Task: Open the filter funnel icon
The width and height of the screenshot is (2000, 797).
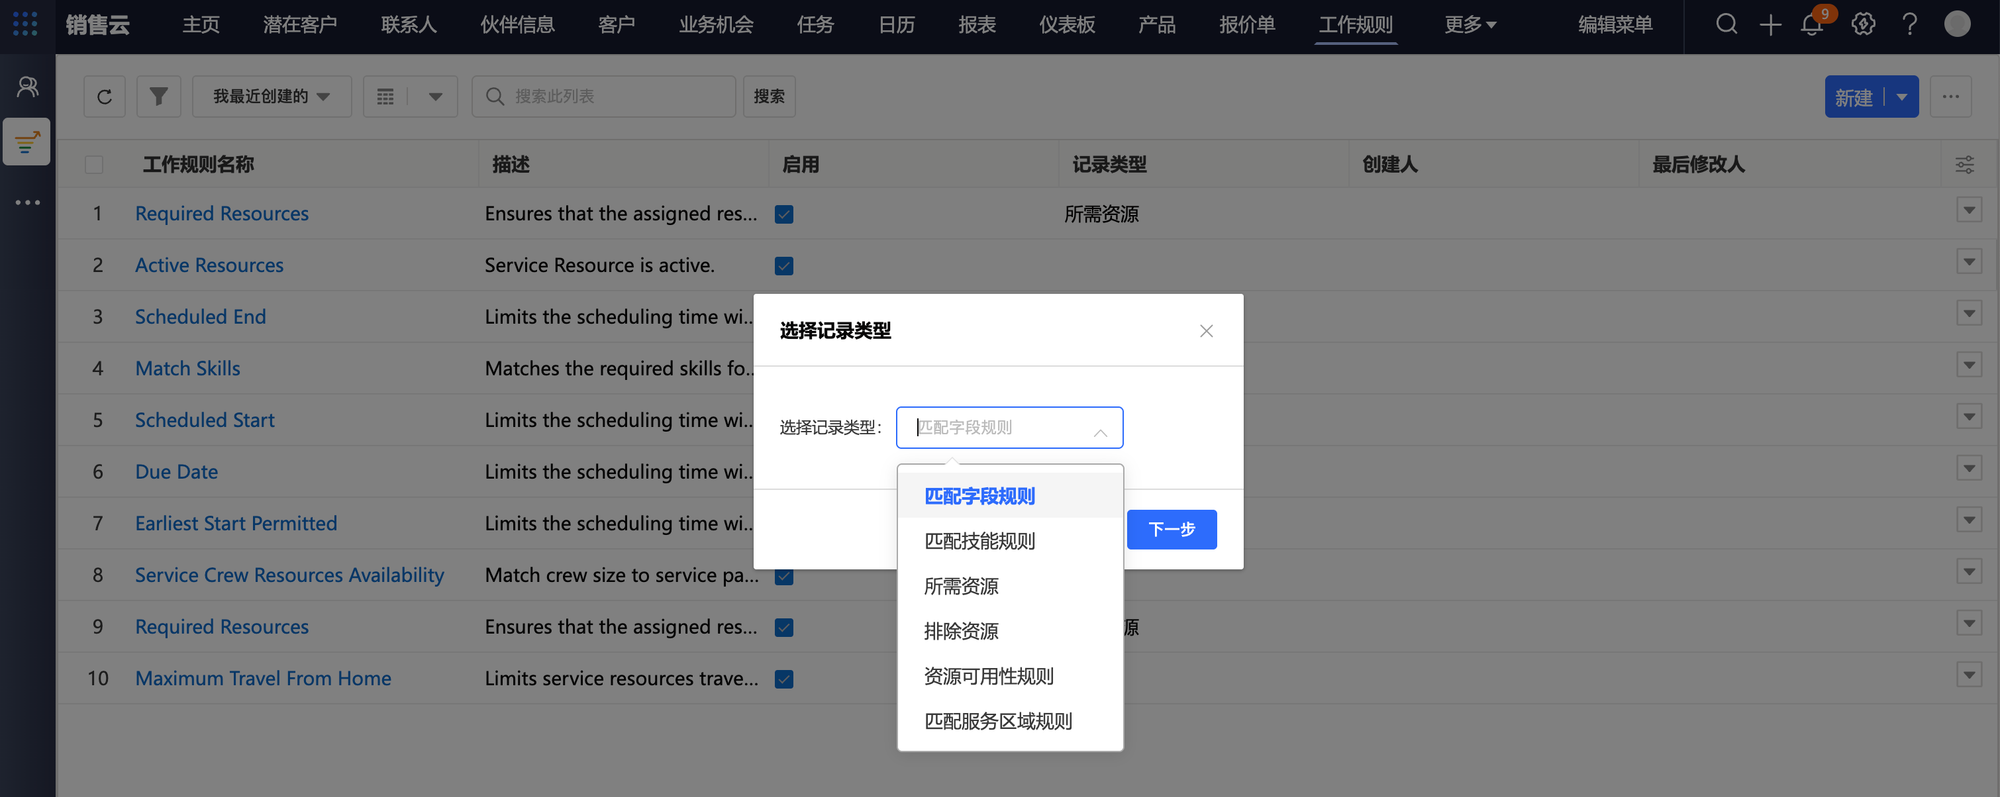Action: (x=158, y=97)
